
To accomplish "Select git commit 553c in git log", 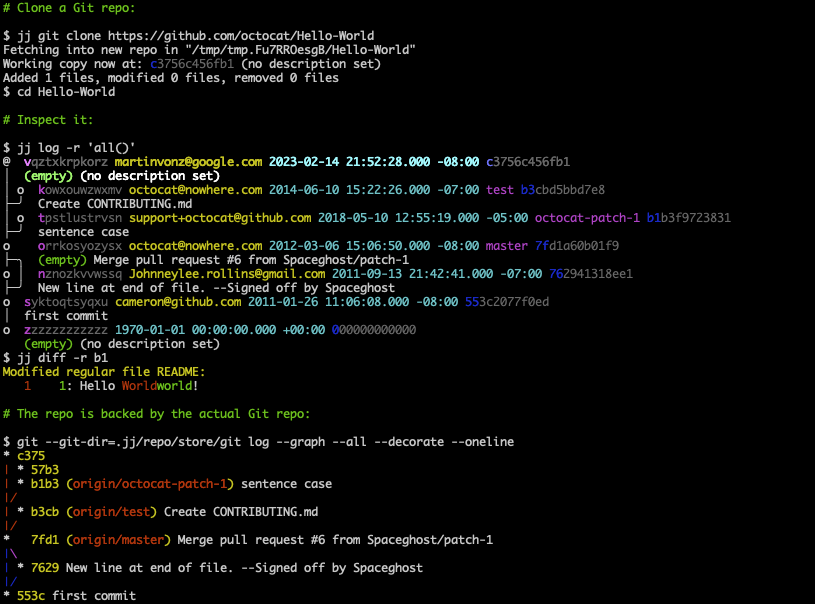I will 31,597.
